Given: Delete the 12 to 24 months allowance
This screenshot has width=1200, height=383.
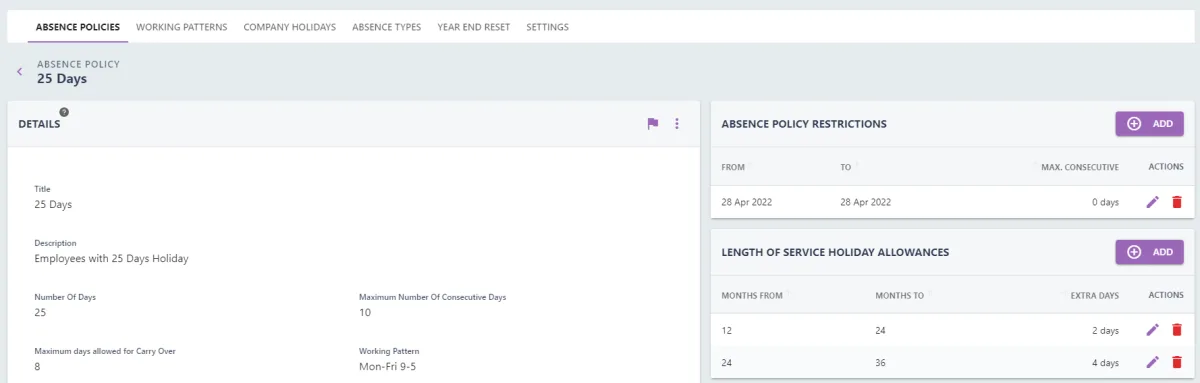Looking at the screenshot, I should (1177, 330).
